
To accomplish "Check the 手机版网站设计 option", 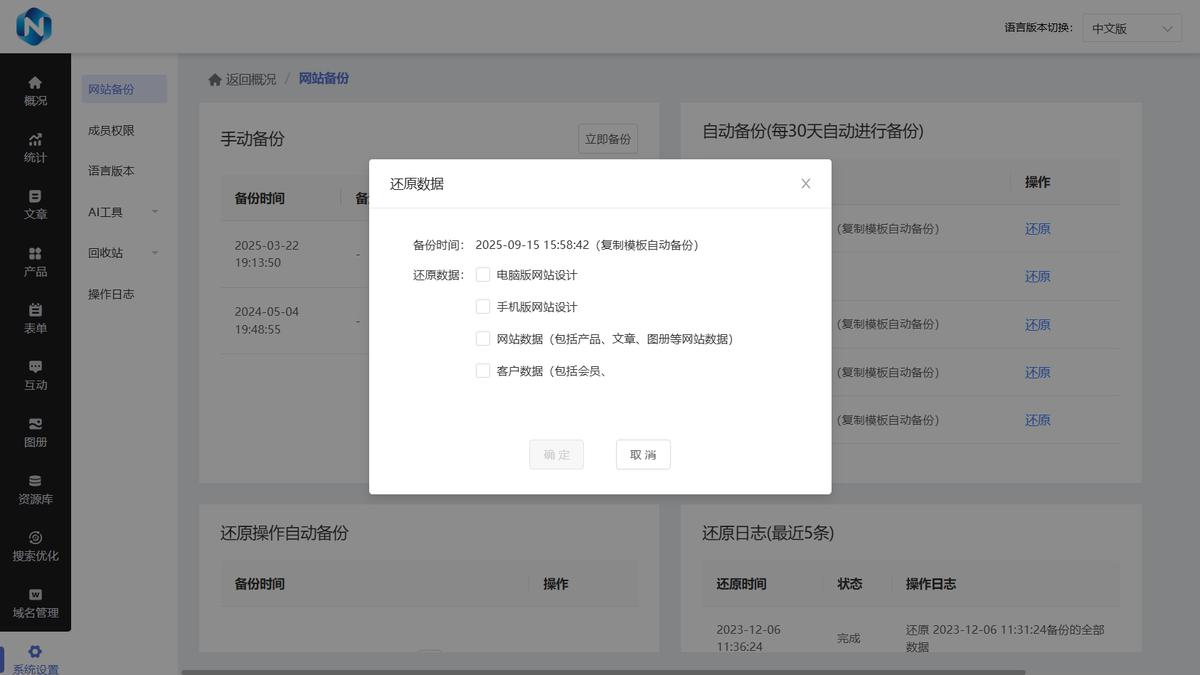I will [483, 306].
